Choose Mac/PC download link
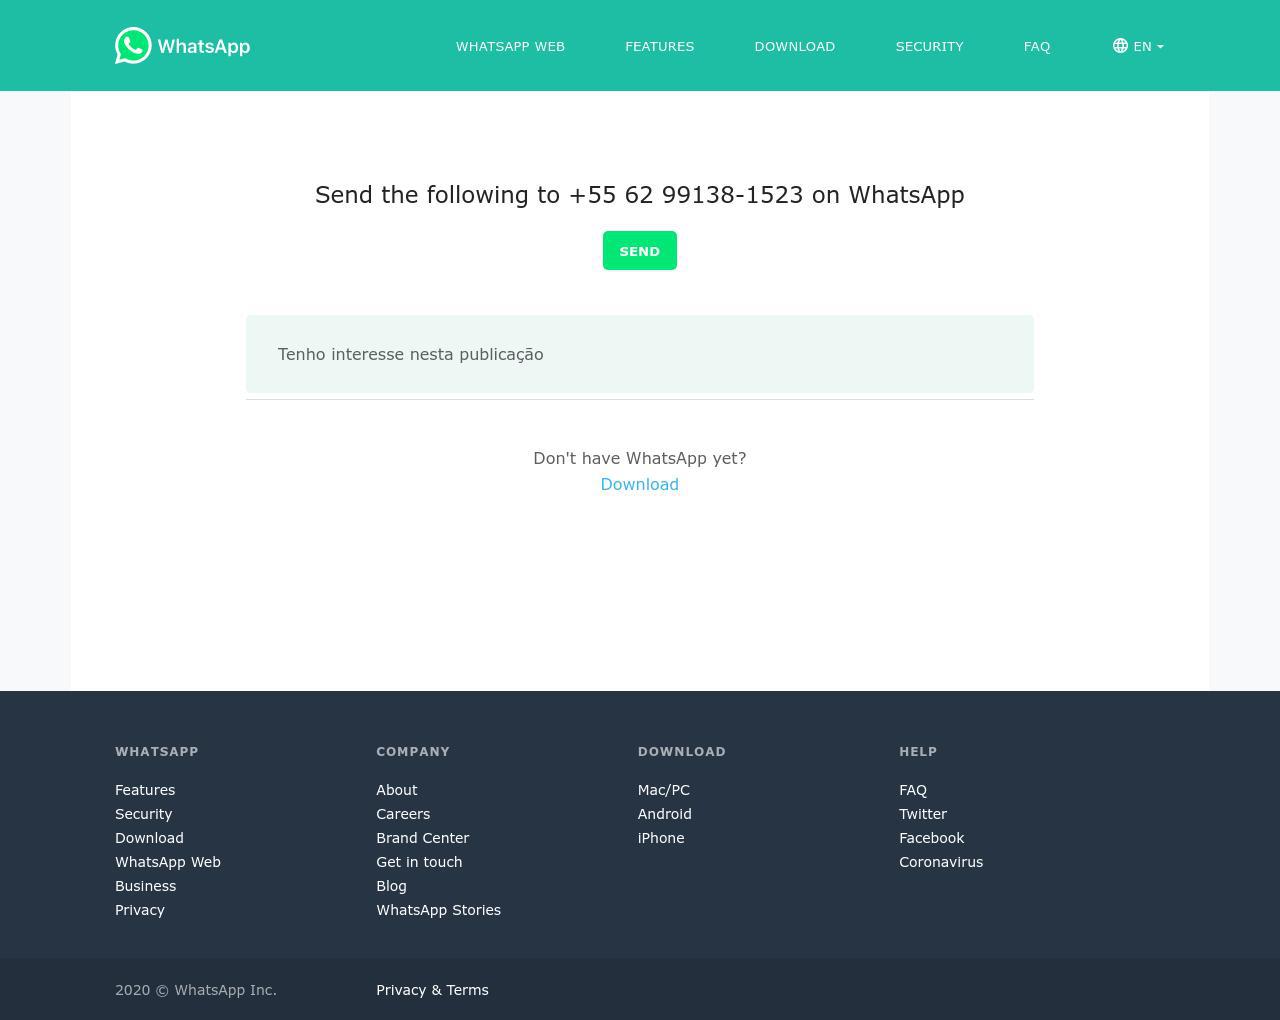 pyautogui.click(x=663, y=790)
